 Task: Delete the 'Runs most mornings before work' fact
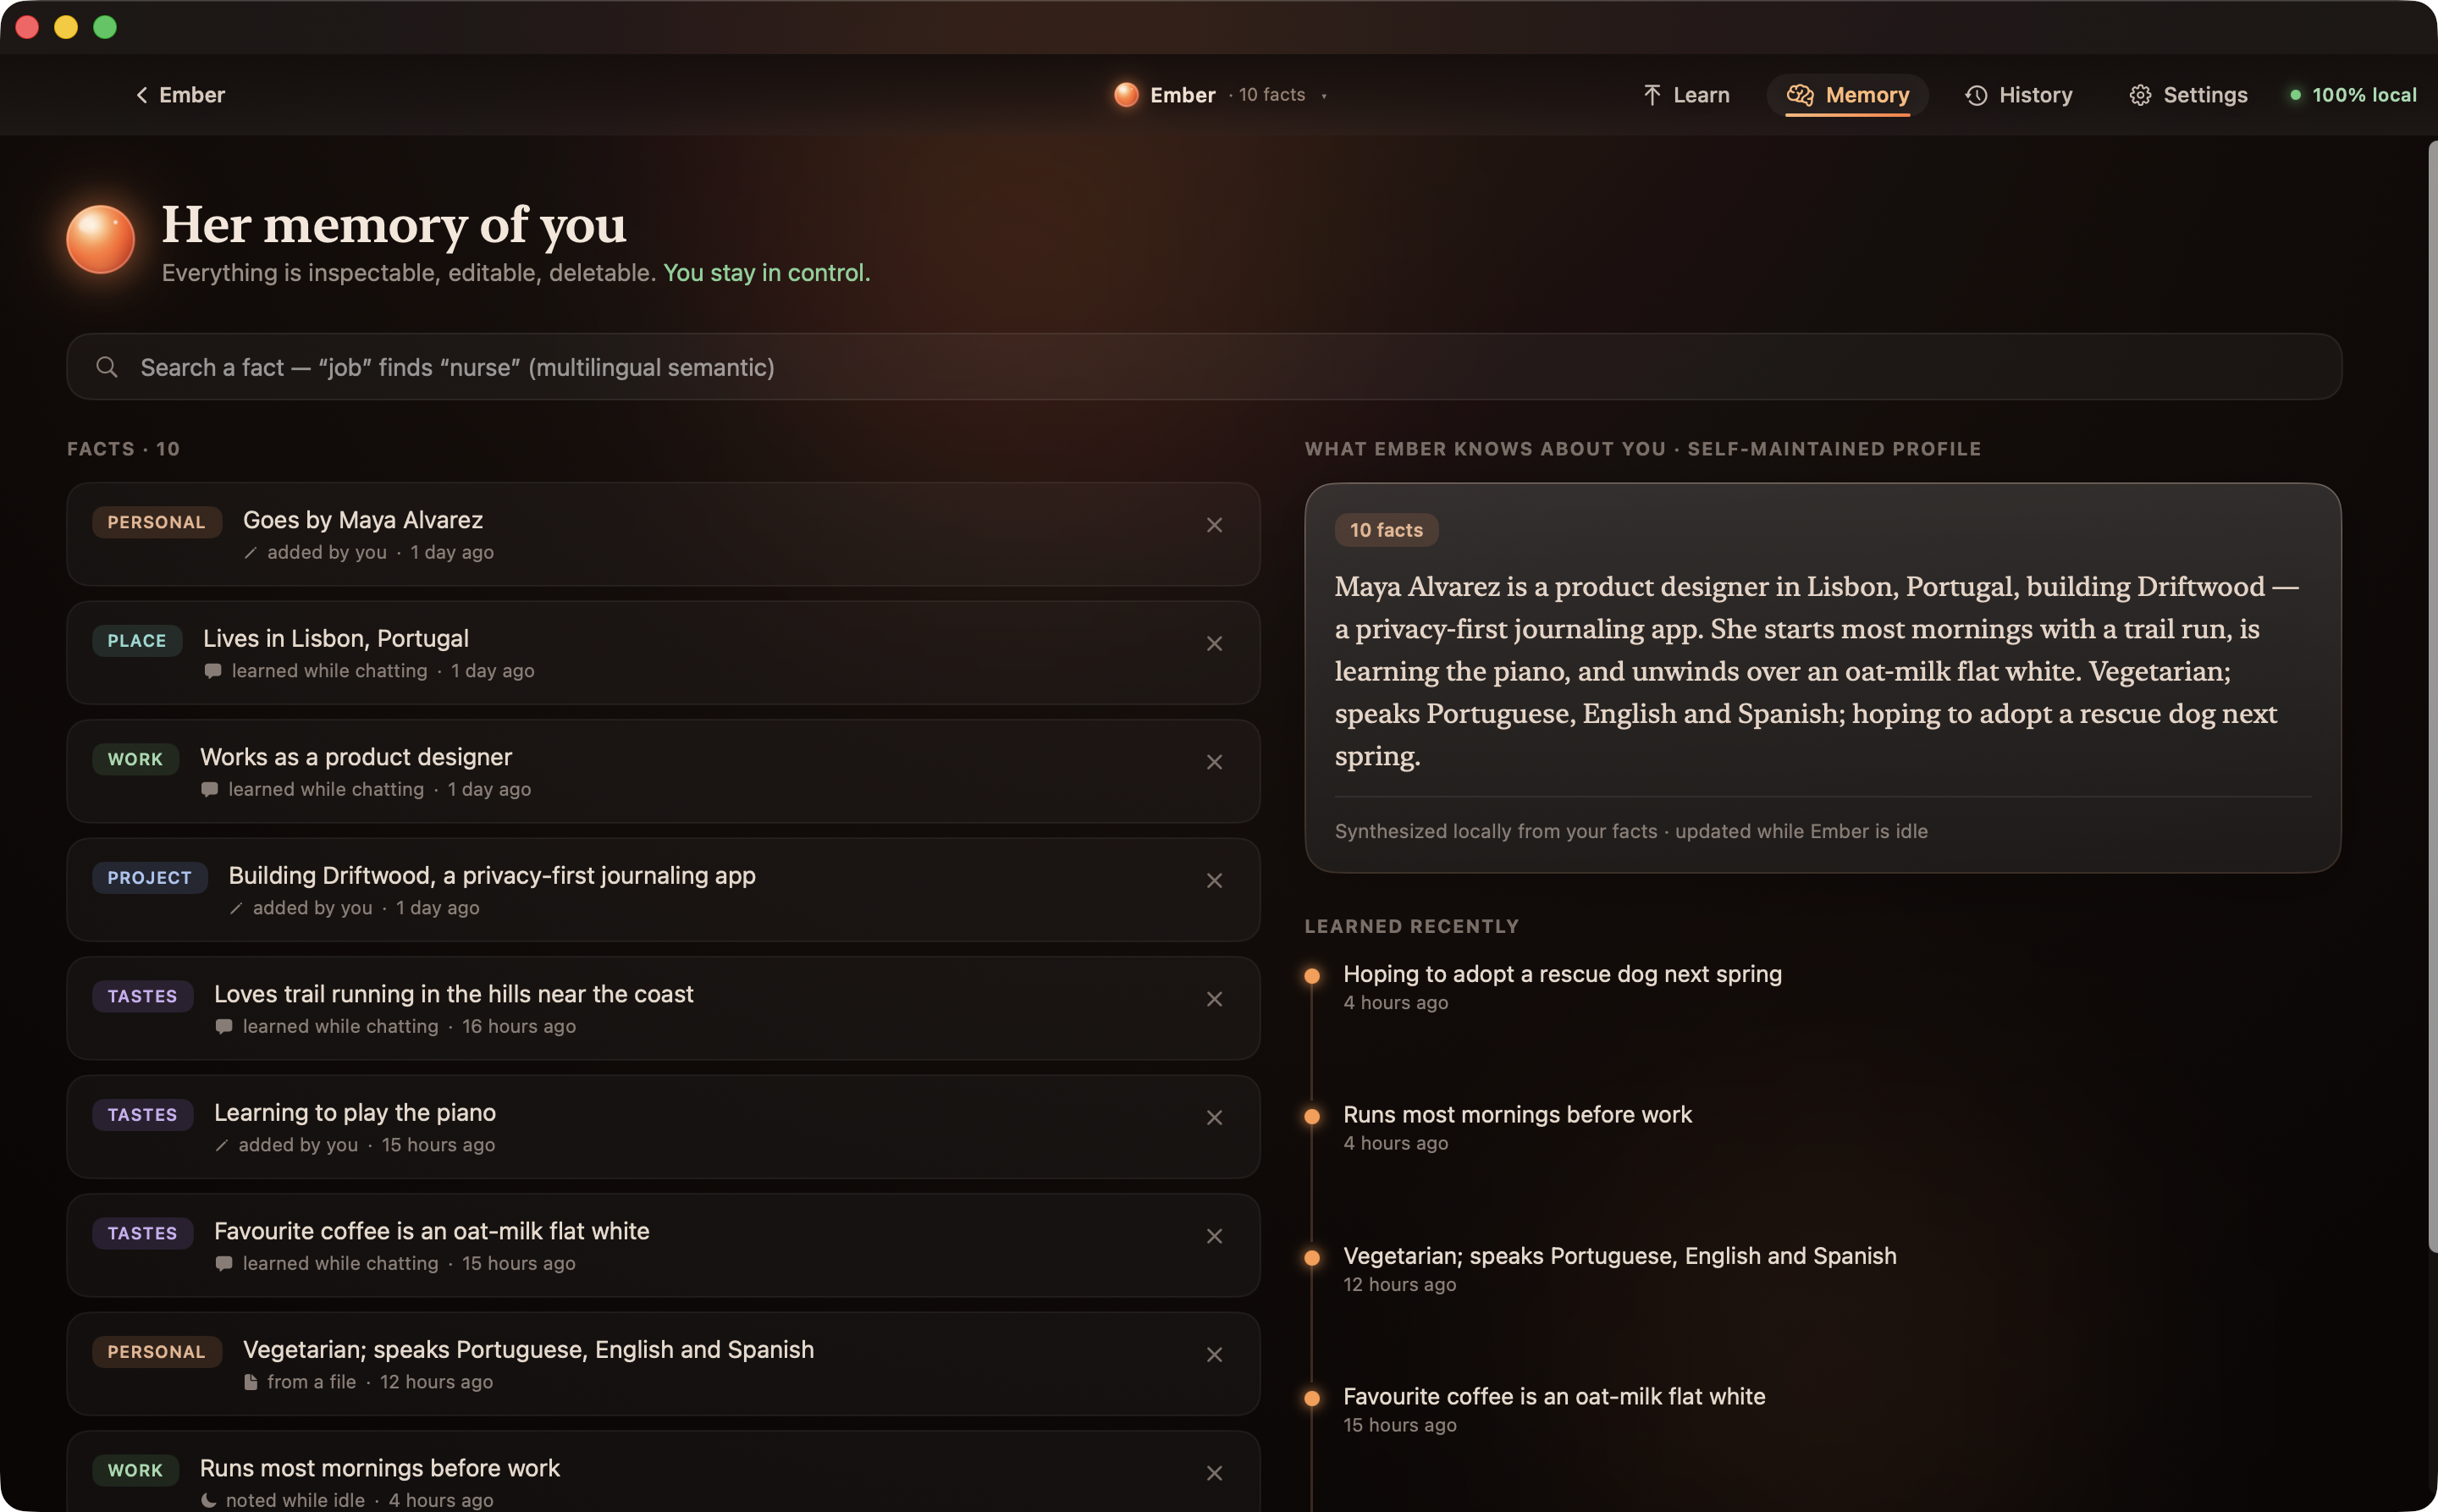click(x=1214, y=1473)
